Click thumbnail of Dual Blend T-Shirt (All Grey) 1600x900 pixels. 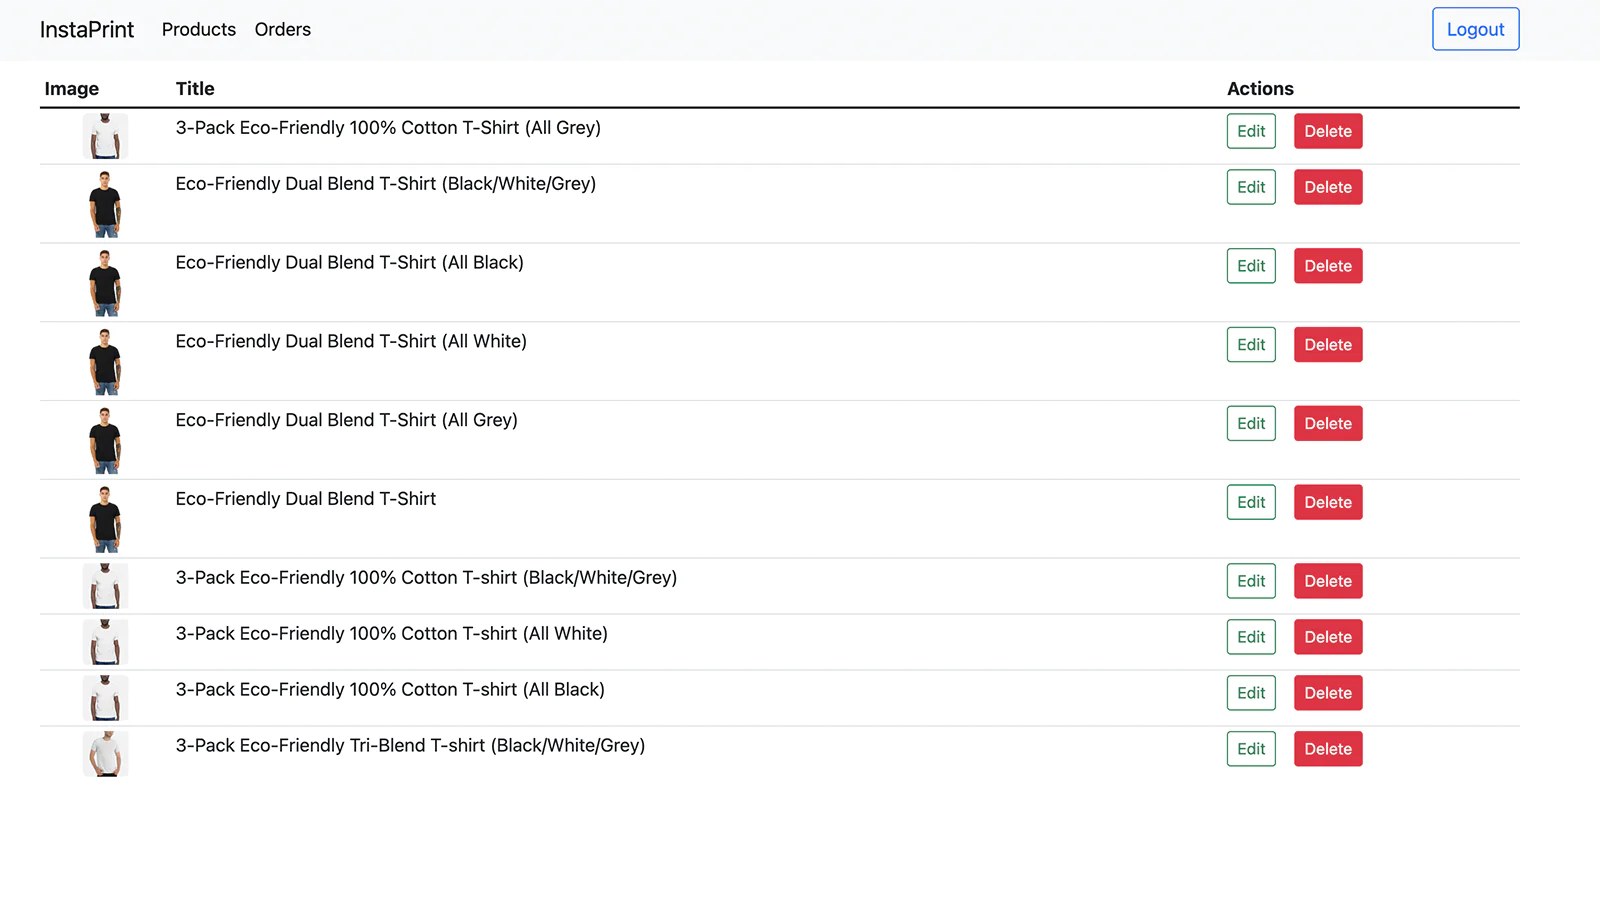(x=105, y=441)
